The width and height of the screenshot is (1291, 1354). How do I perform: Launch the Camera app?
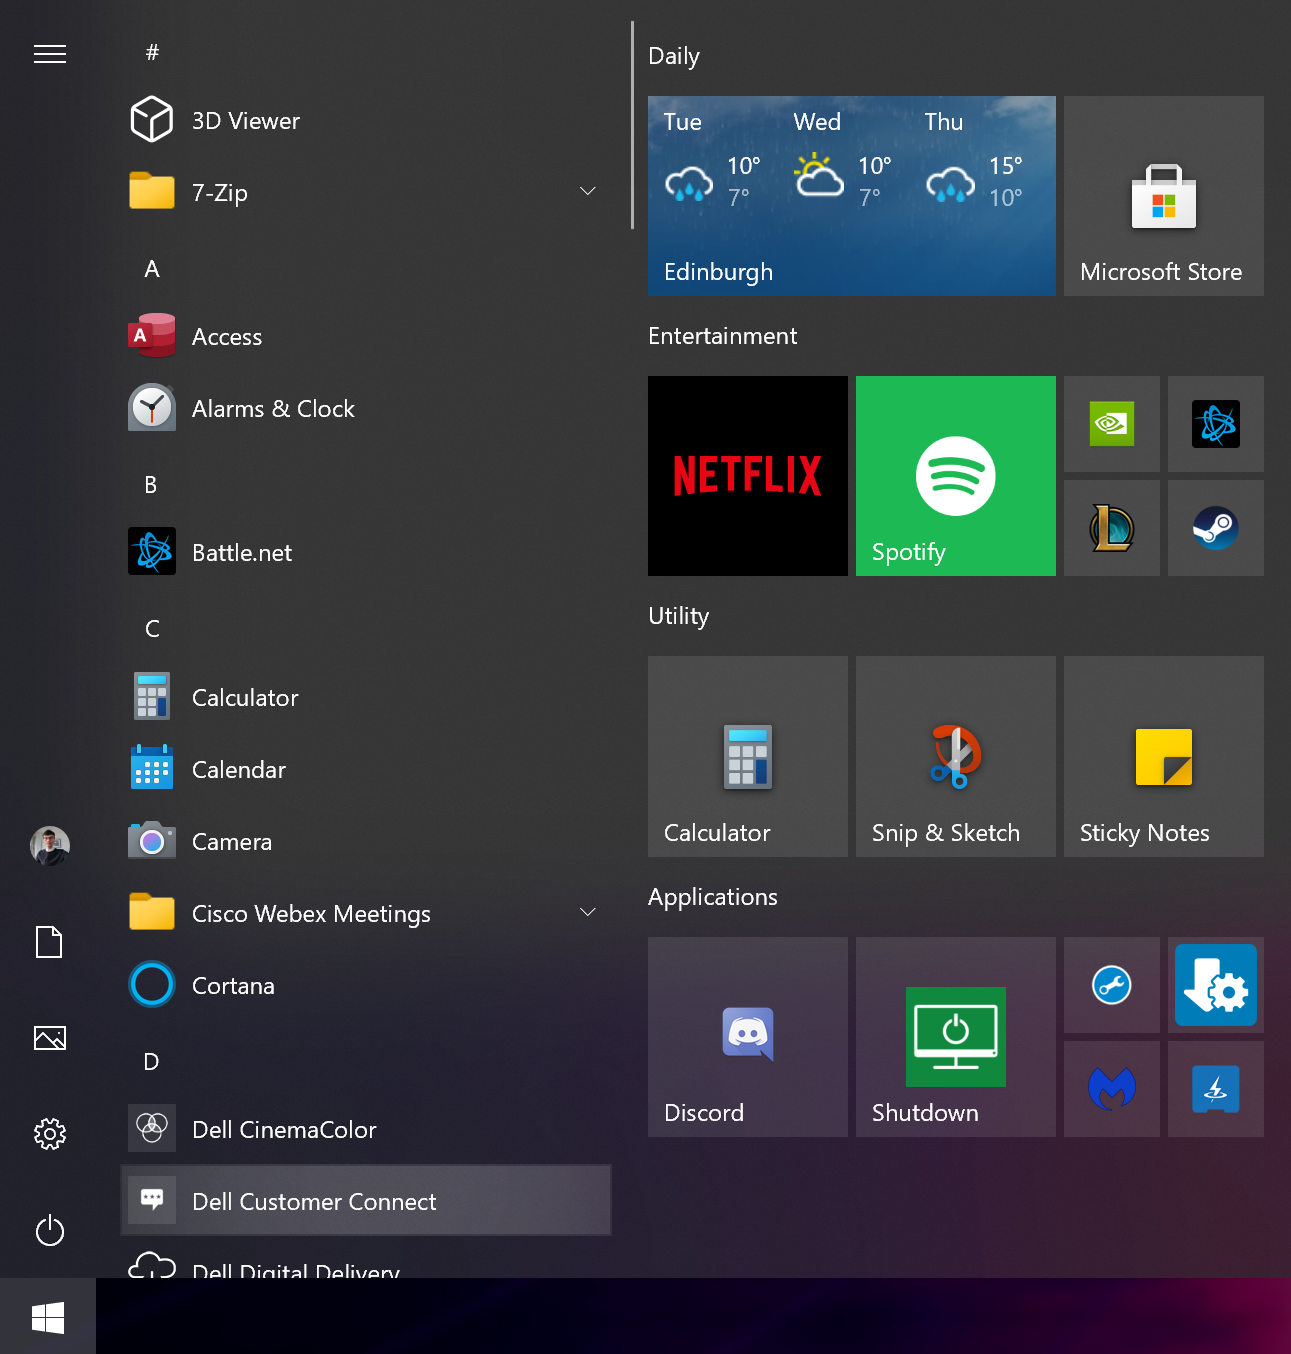tap(366, 841)
